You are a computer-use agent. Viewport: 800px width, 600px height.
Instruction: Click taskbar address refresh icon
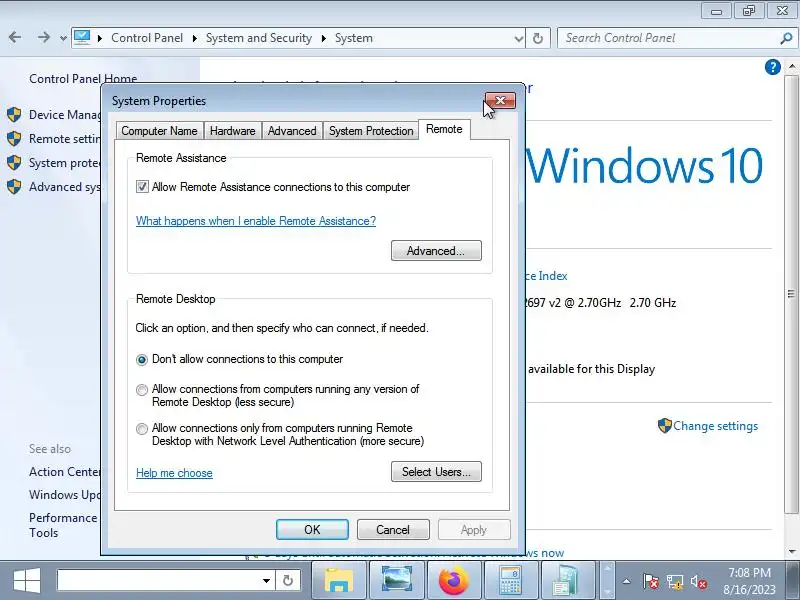288,581
